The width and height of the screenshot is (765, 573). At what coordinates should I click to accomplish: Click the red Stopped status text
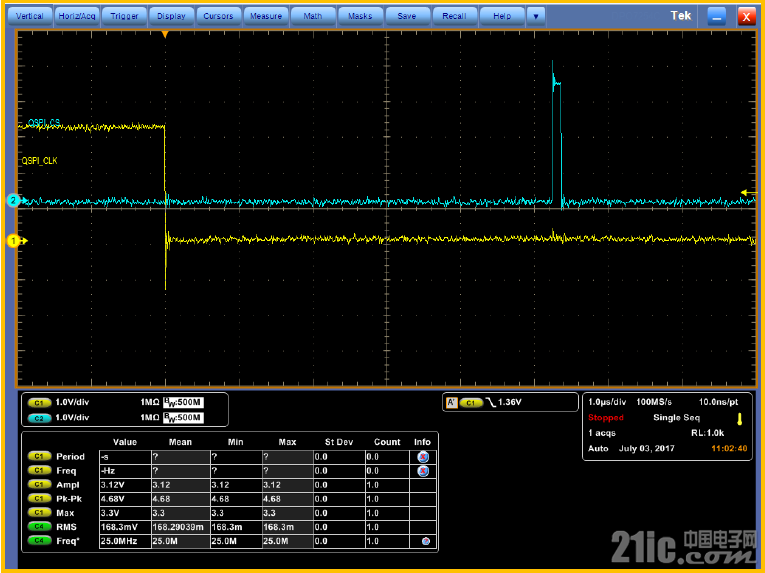click(606, 418)
